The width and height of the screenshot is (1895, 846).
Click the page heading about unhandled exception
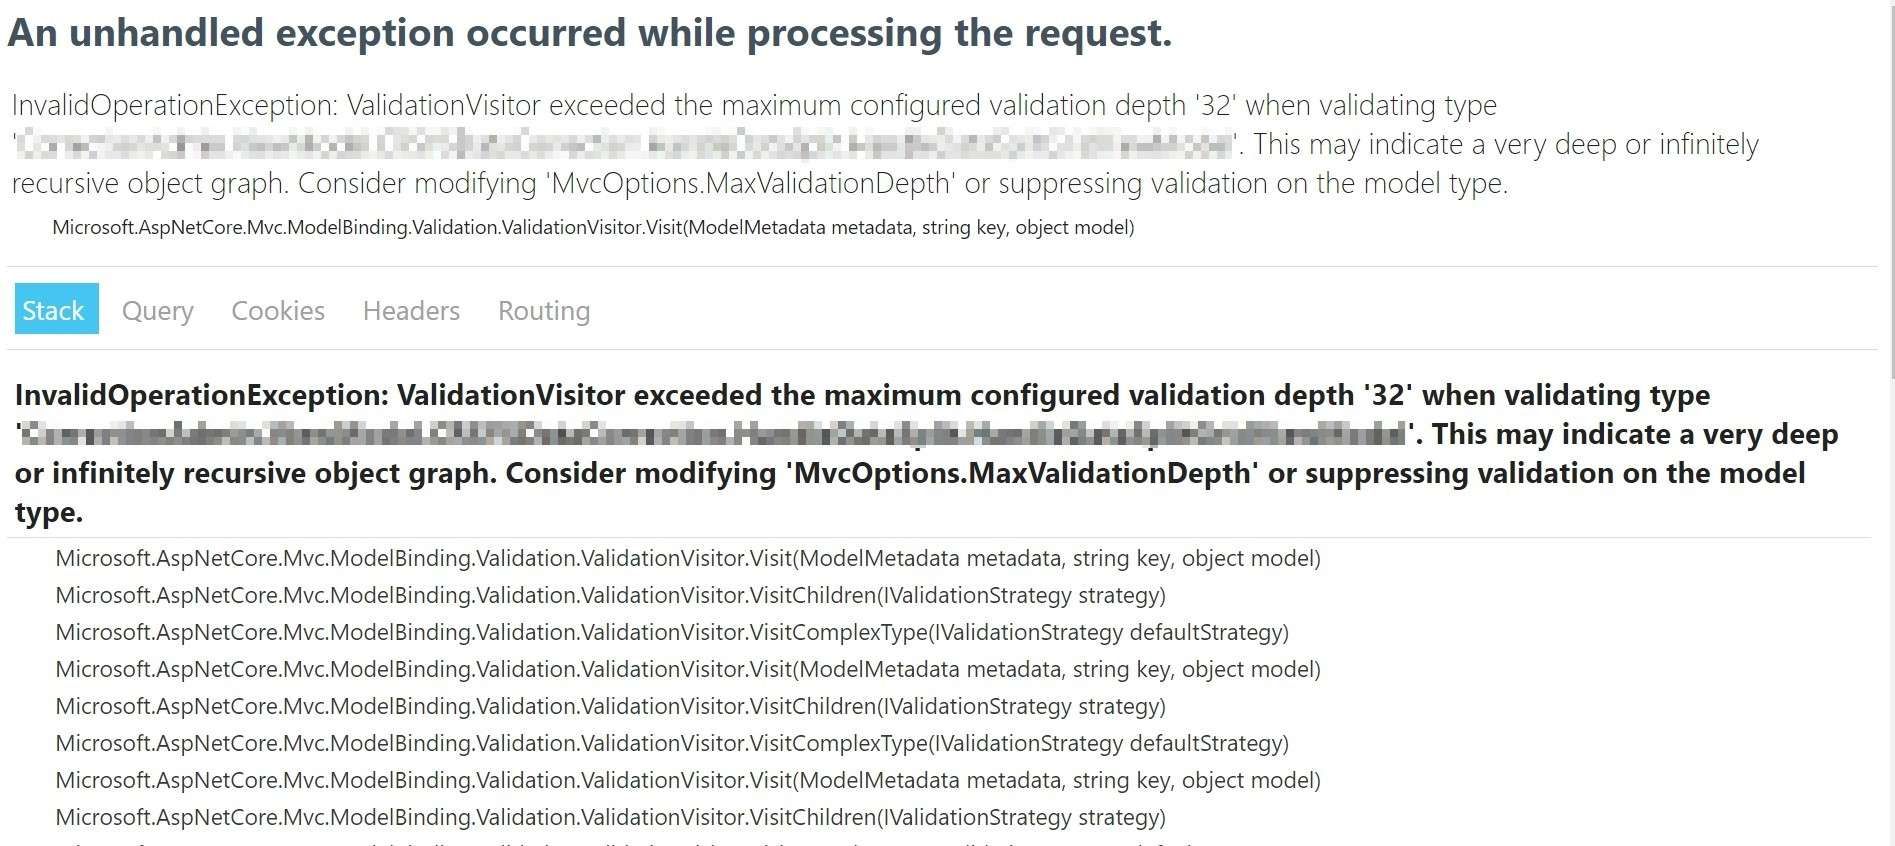point(590,33)
